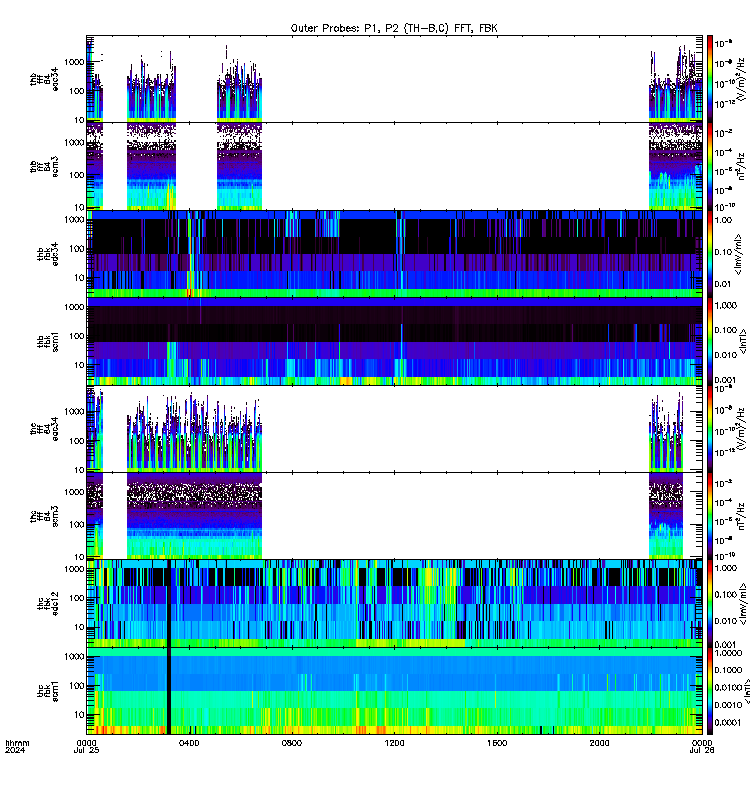
Task: Click the 'thb fbk edc34' panel label
Action: coord(48,254)
